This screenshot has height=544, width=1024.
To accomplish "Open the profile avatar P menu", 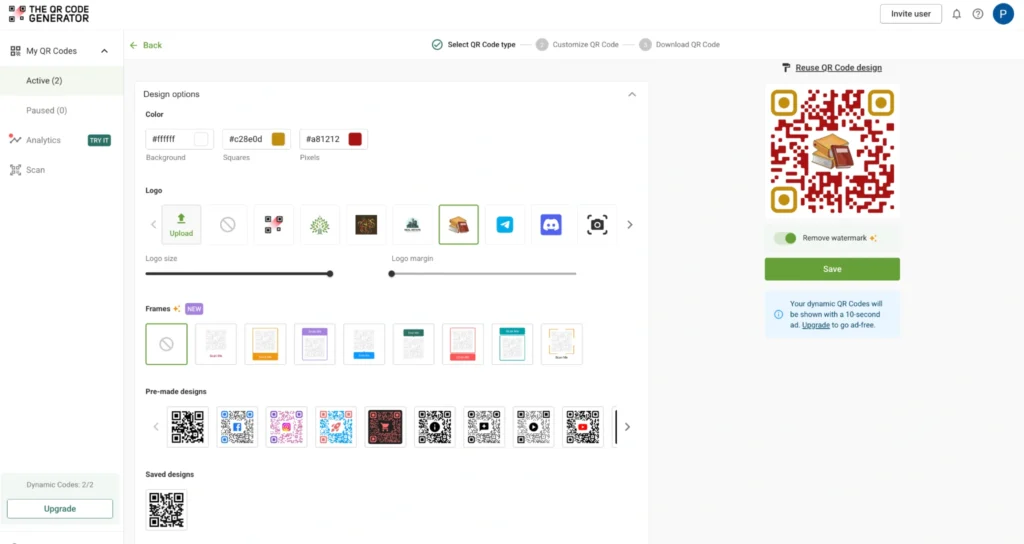I will [1003, 14].
